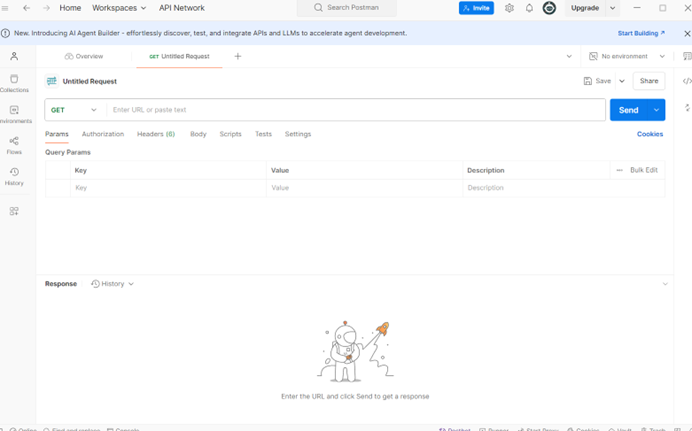Screen dimensions: 692x431
Task: Open the notifications bell
Action: click(x=529, y=8)
